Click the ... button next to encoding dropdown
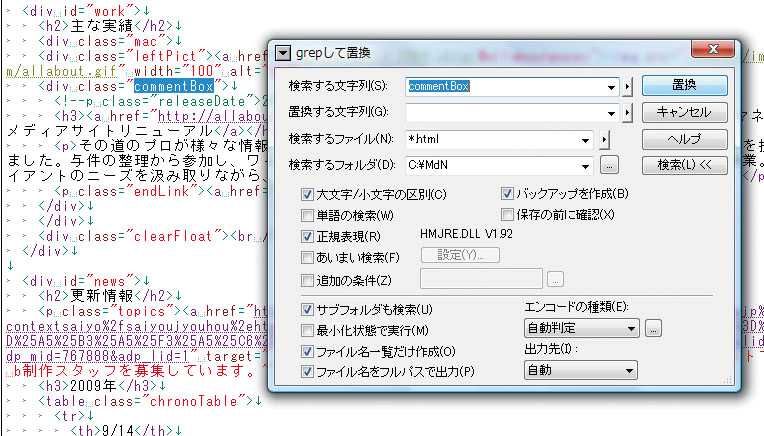Screen dimensions: 764x436 coord(653,328)
